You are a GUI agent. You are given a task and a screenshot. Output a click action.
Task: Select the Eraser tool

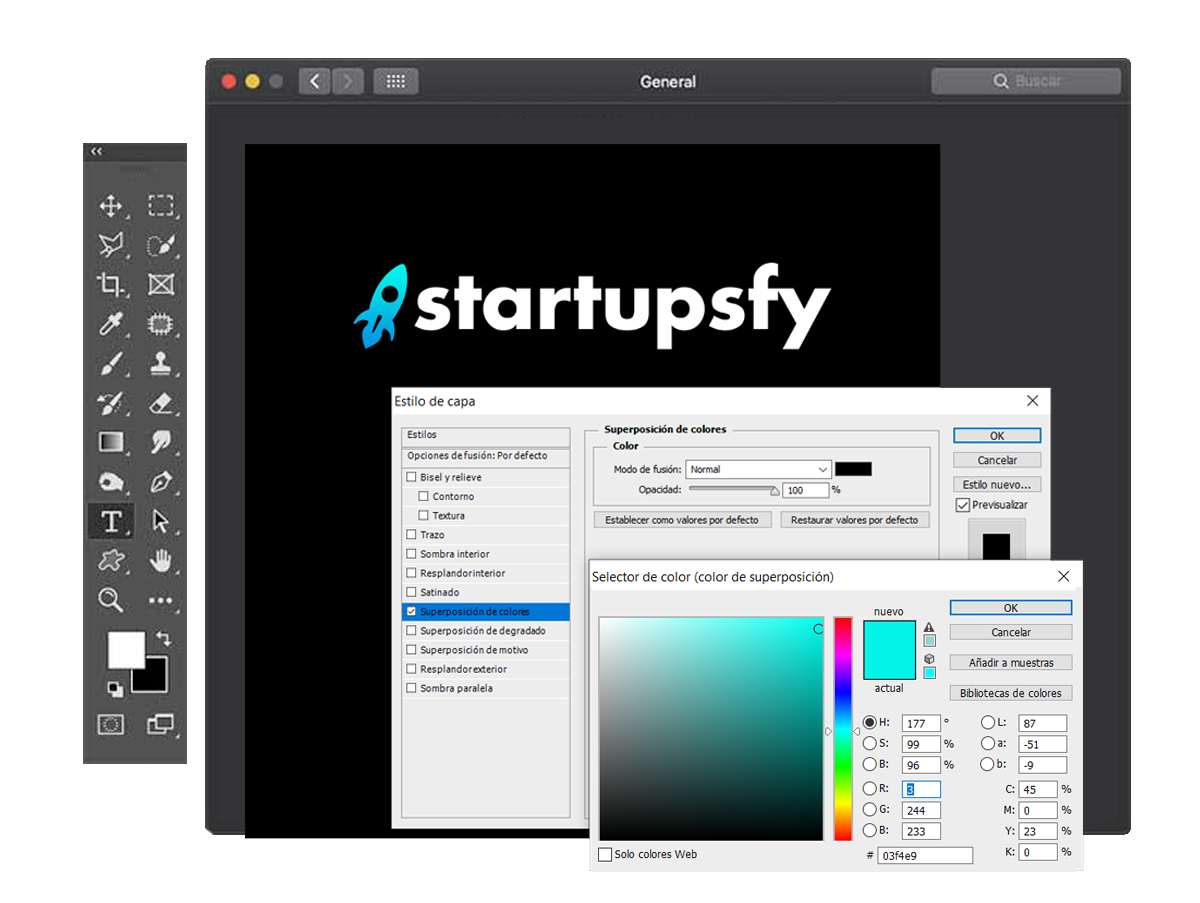(160, 403)
